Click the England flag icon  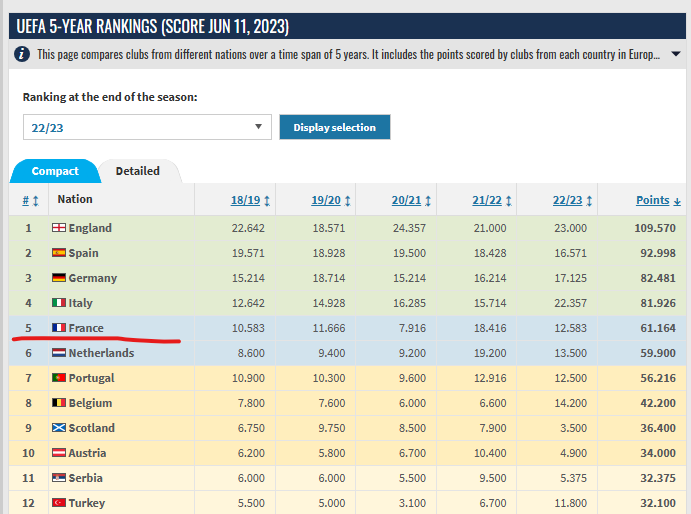click(59, 228)
